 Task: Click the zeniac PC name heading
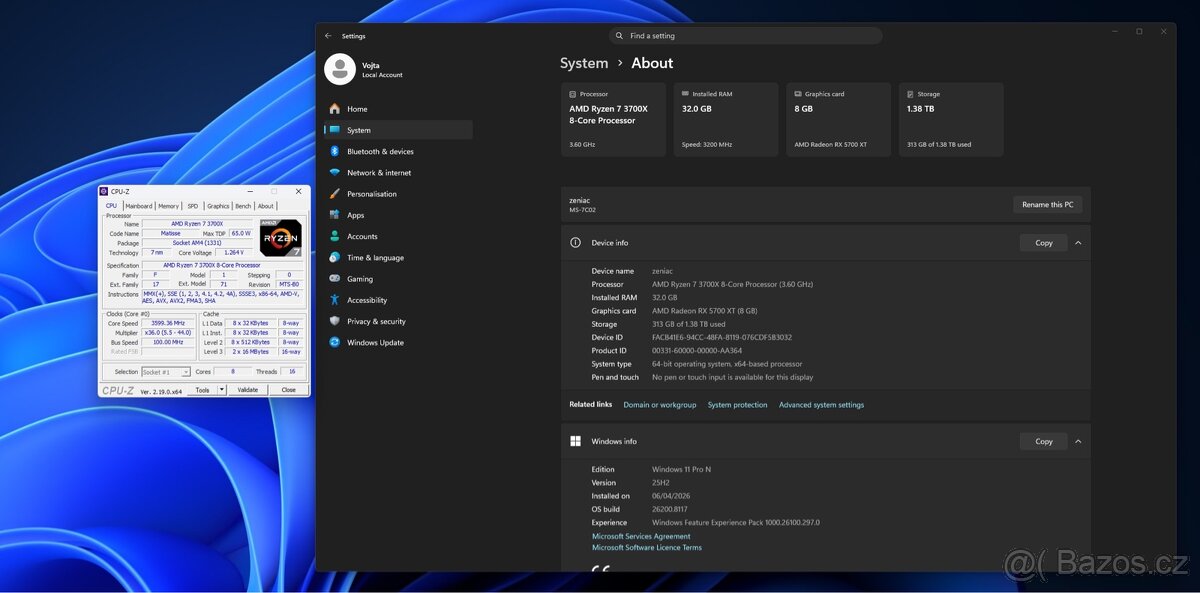tap(580, 200)
